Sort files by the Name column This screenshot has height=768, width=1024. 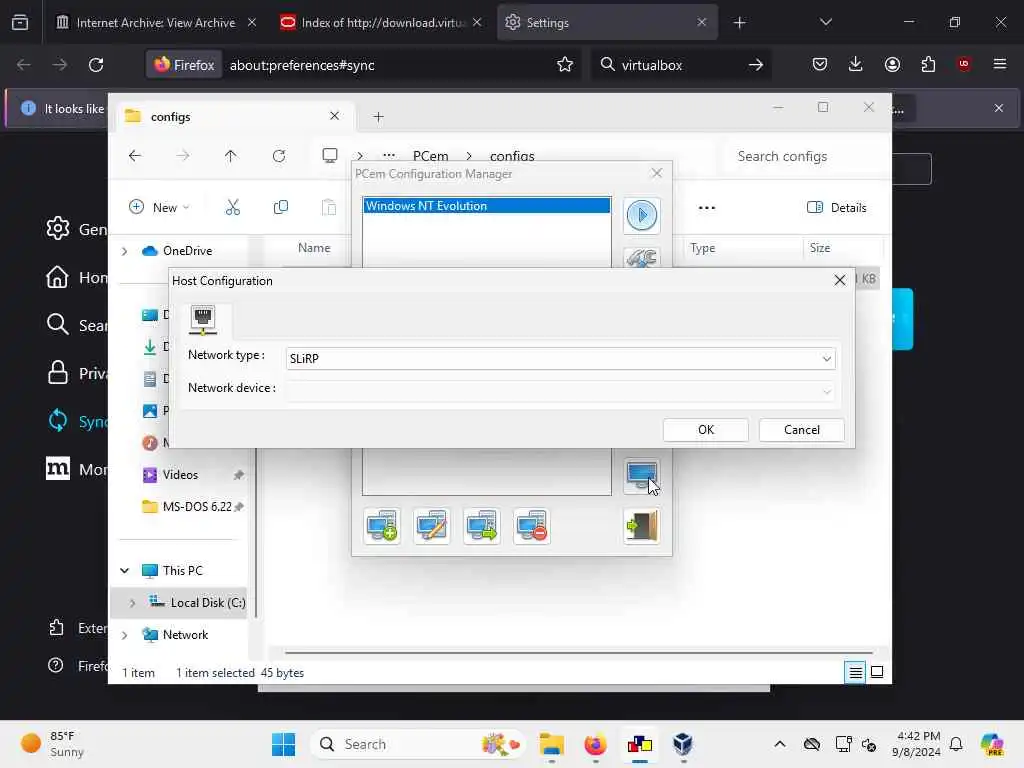[314, 248]
